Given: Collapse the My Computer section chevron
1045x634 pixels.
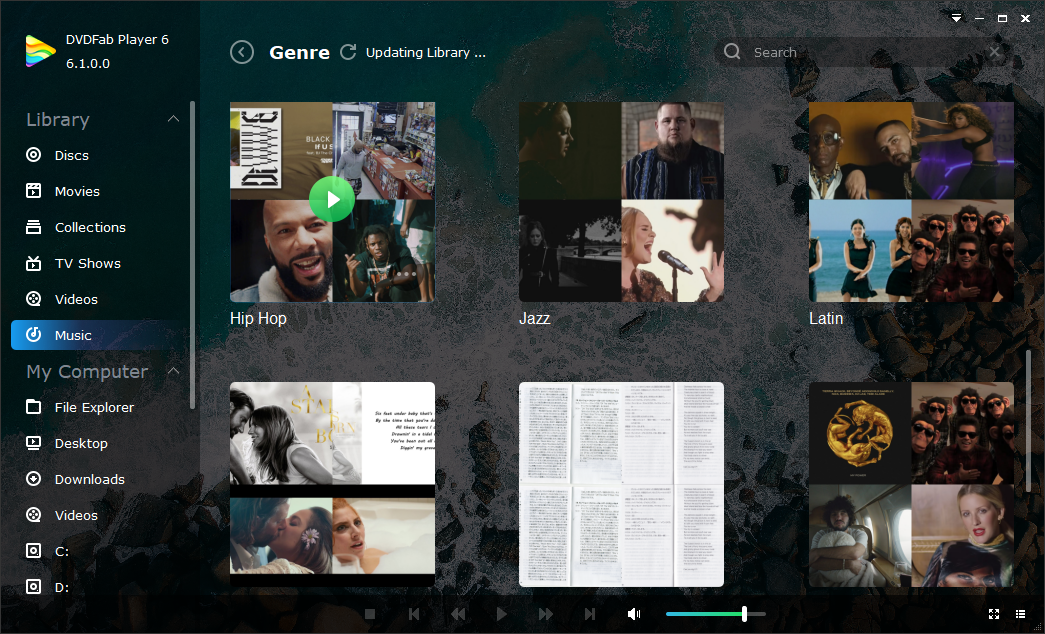Looking at the screenshot, I should (x=173, y=371).
